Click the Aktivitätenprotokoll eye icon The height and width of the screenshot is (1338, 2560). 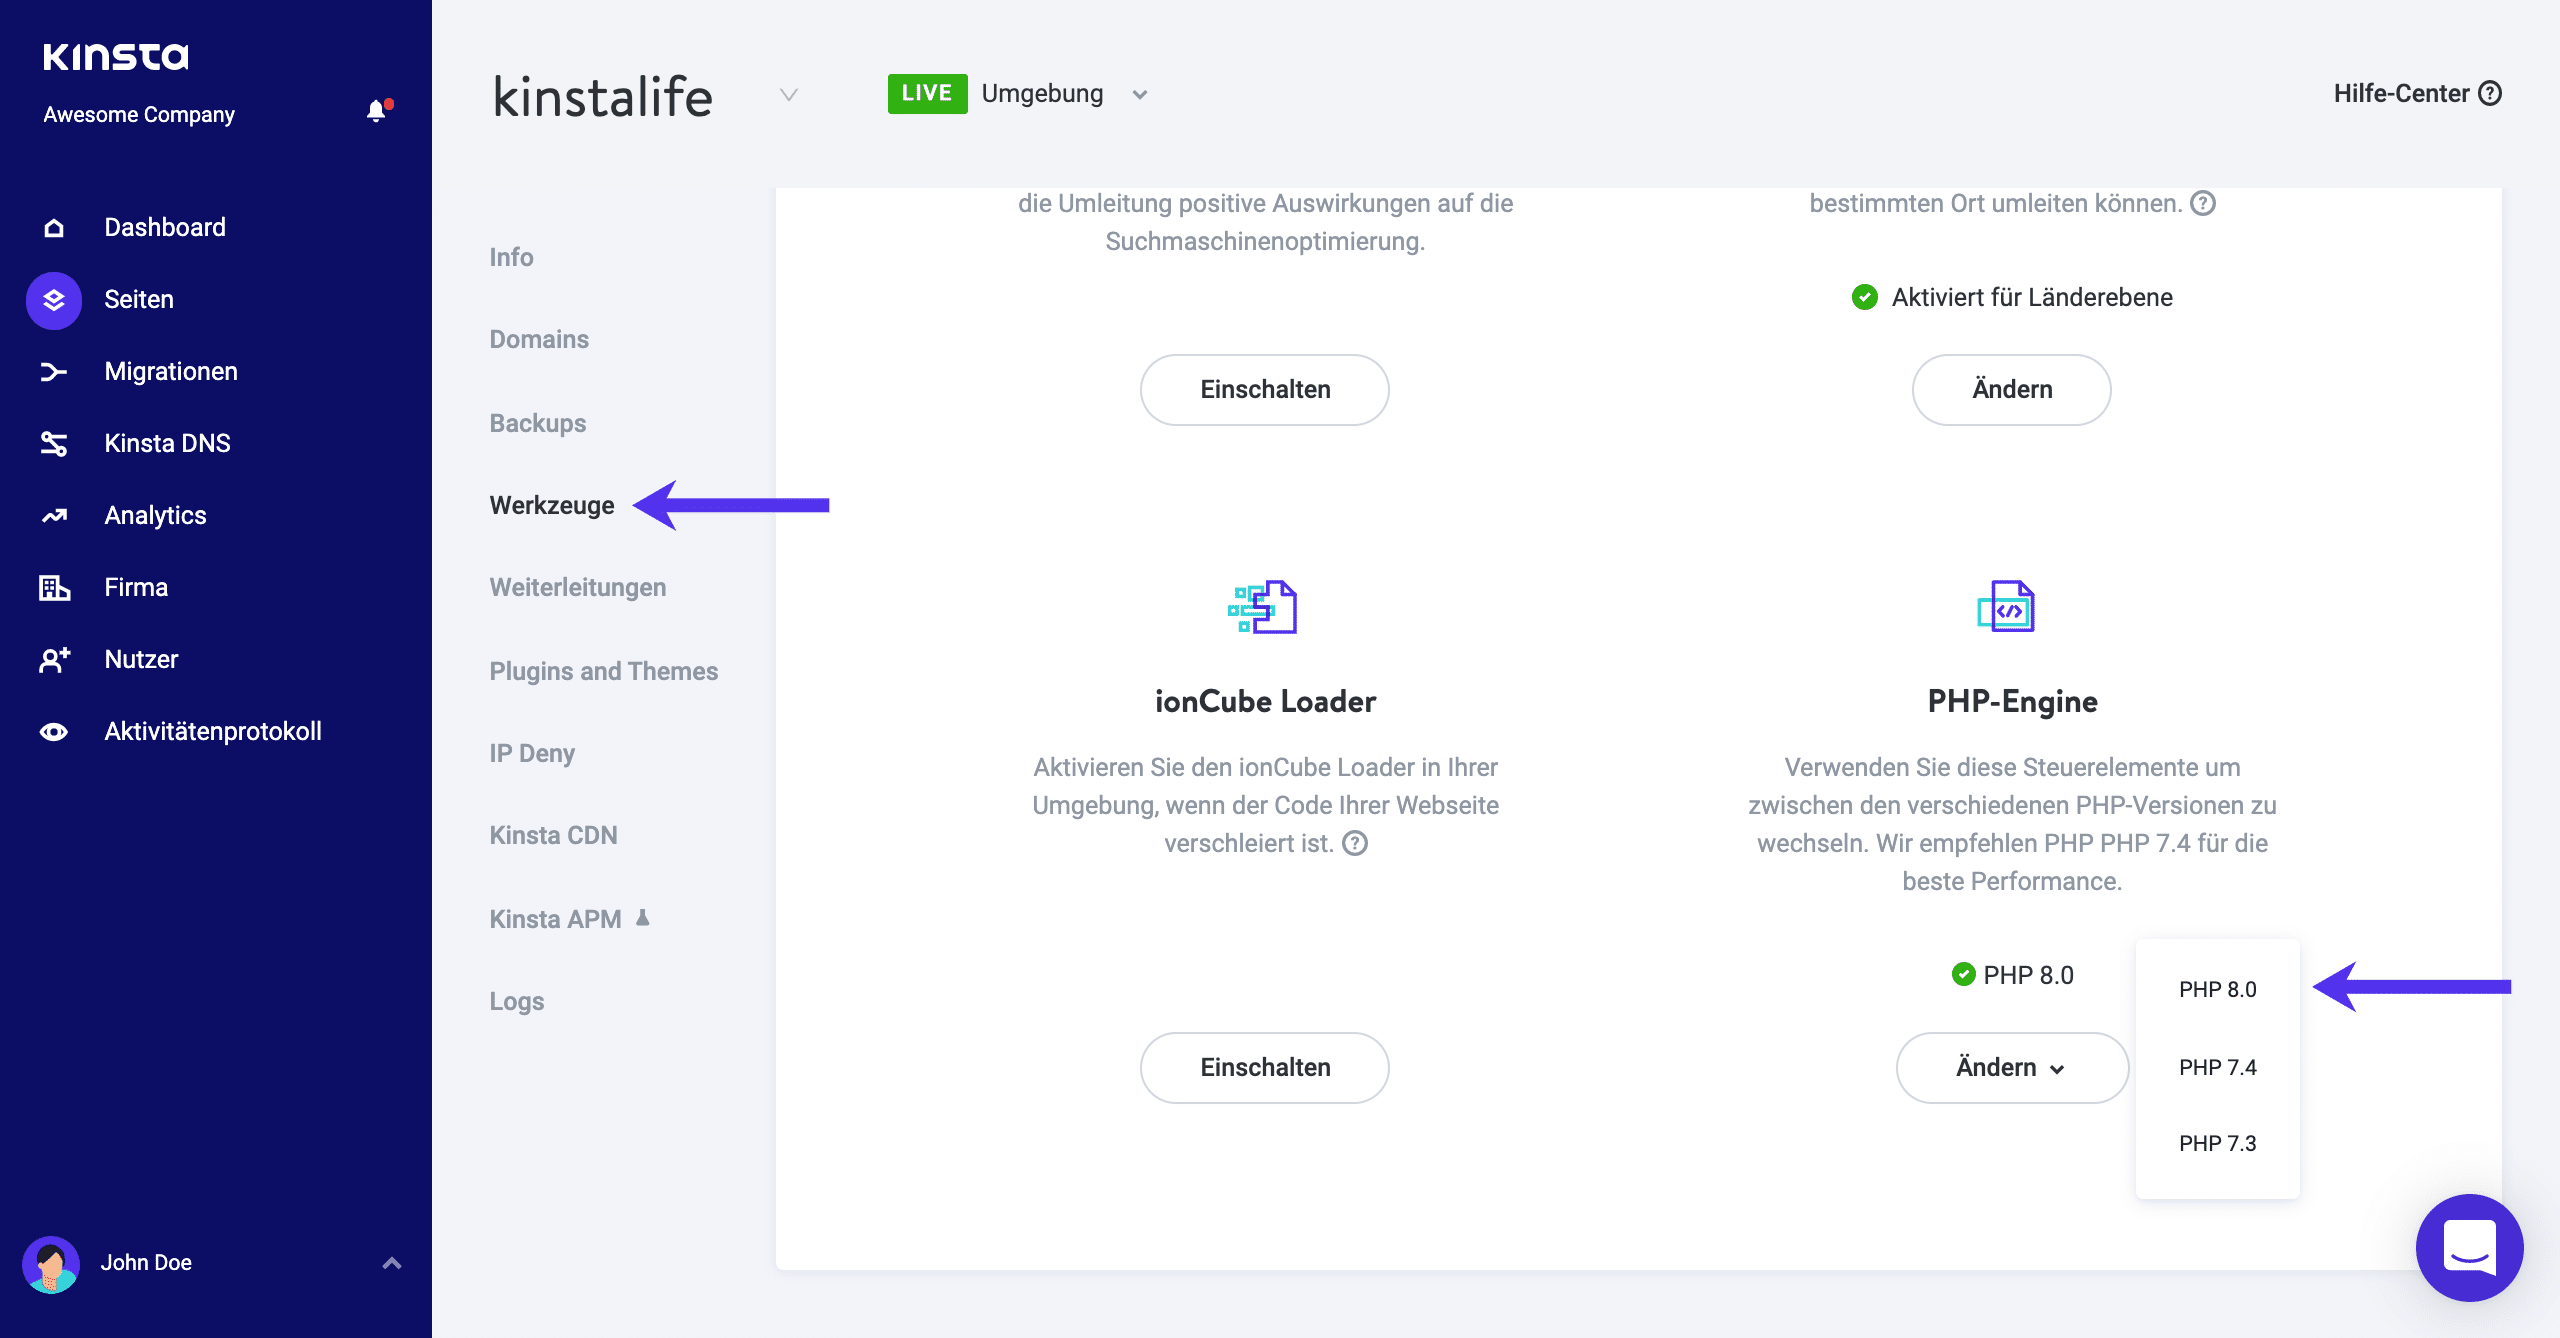click(x=52, y=731)
